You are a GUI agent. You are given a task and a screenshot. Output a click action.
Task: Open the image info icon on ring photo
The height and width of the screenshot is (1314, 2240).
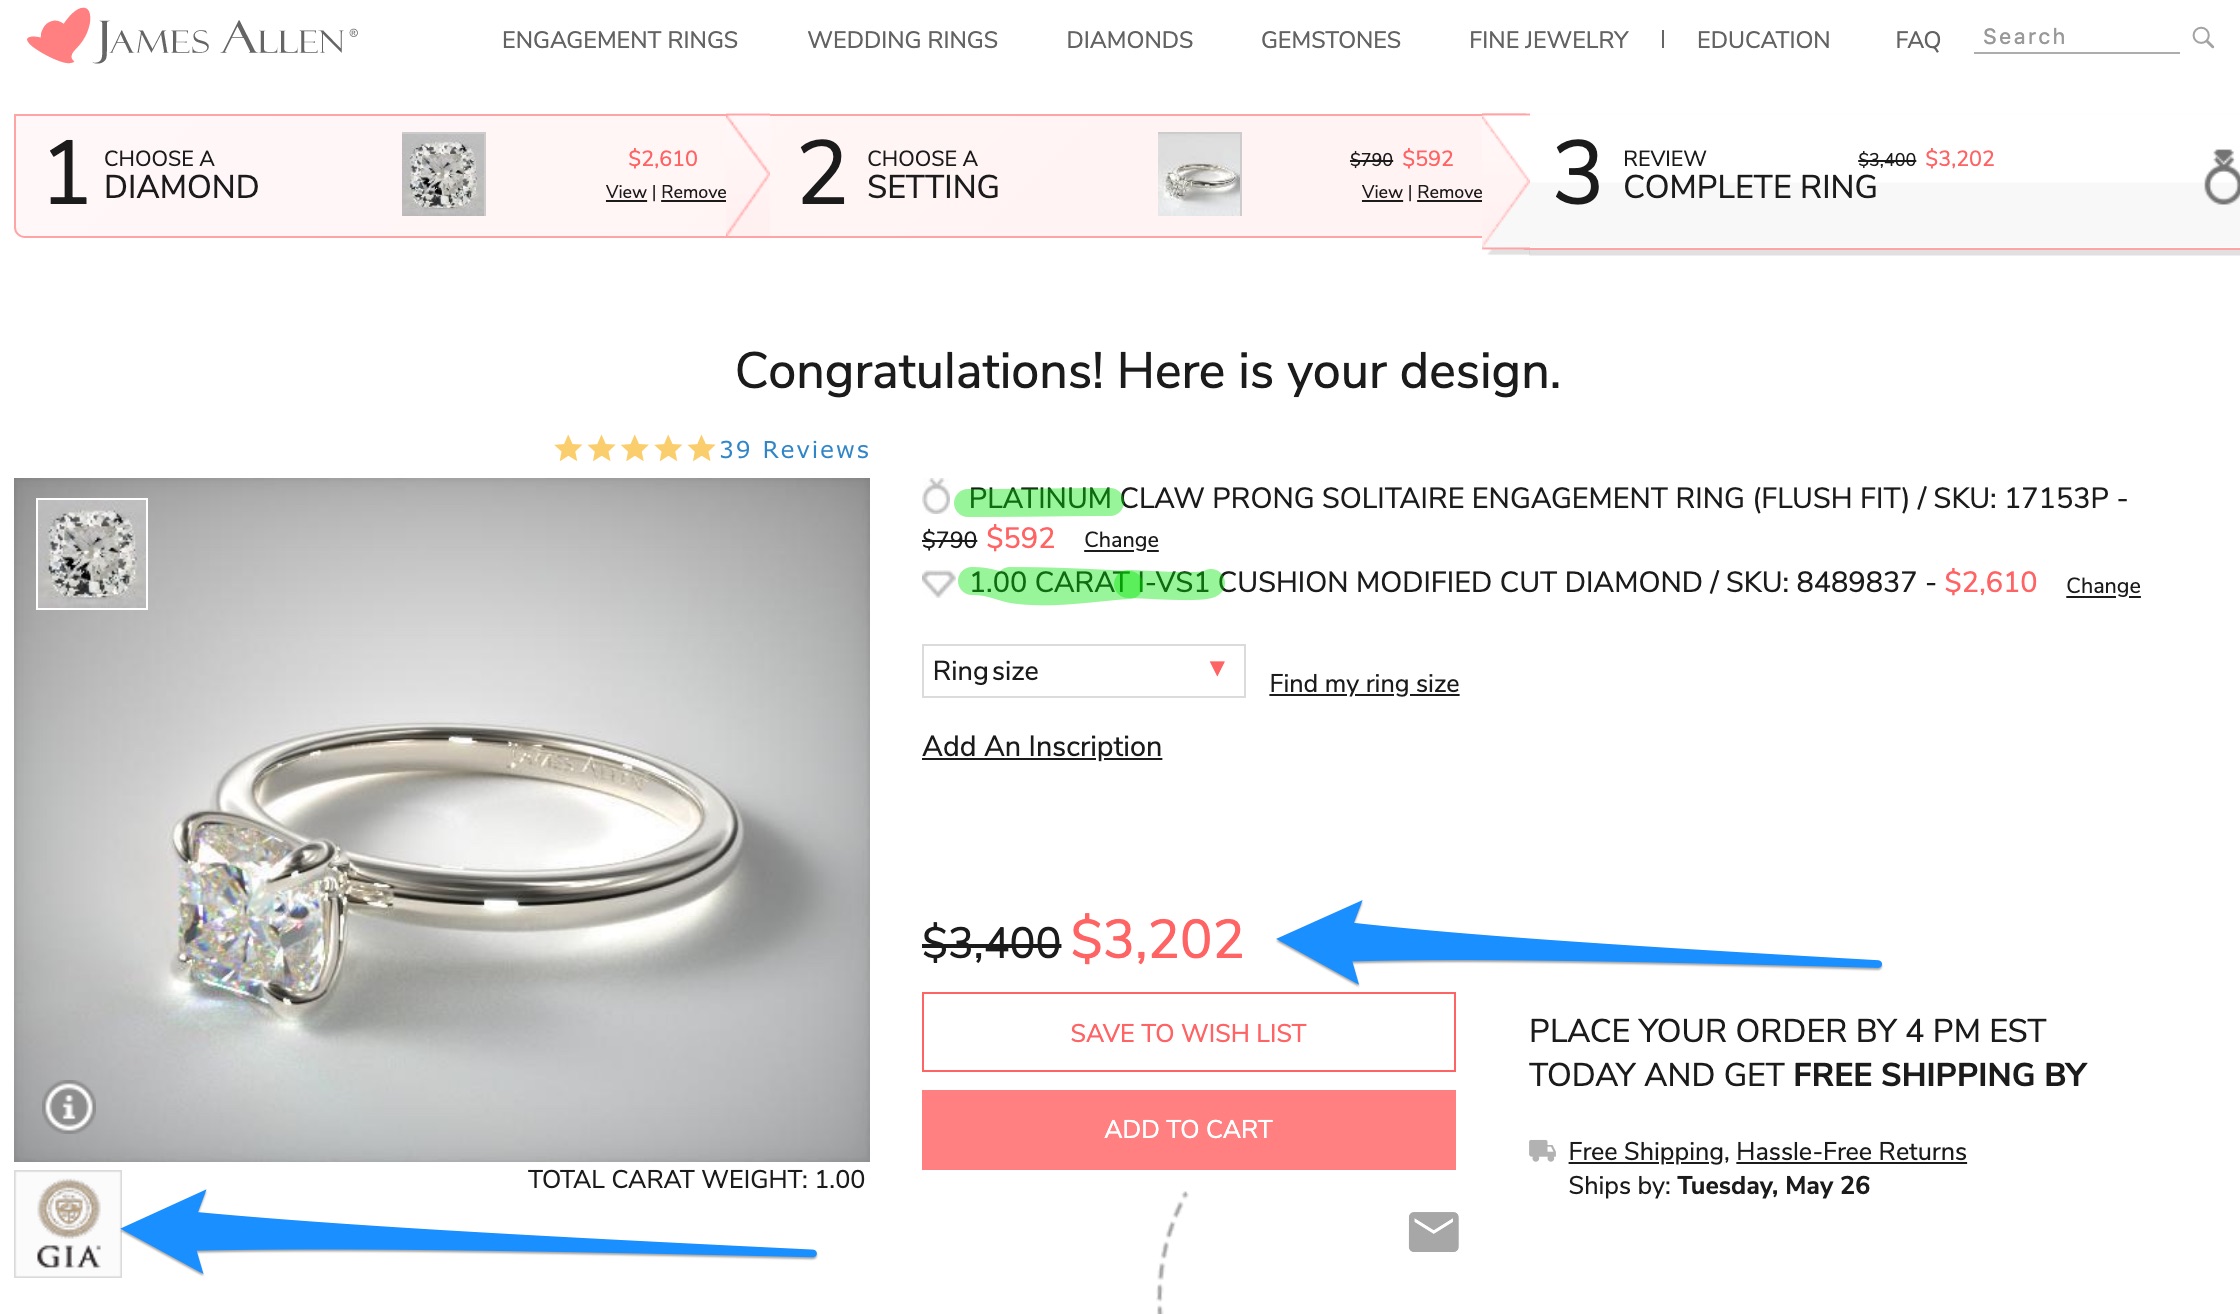click(69, 1107)
